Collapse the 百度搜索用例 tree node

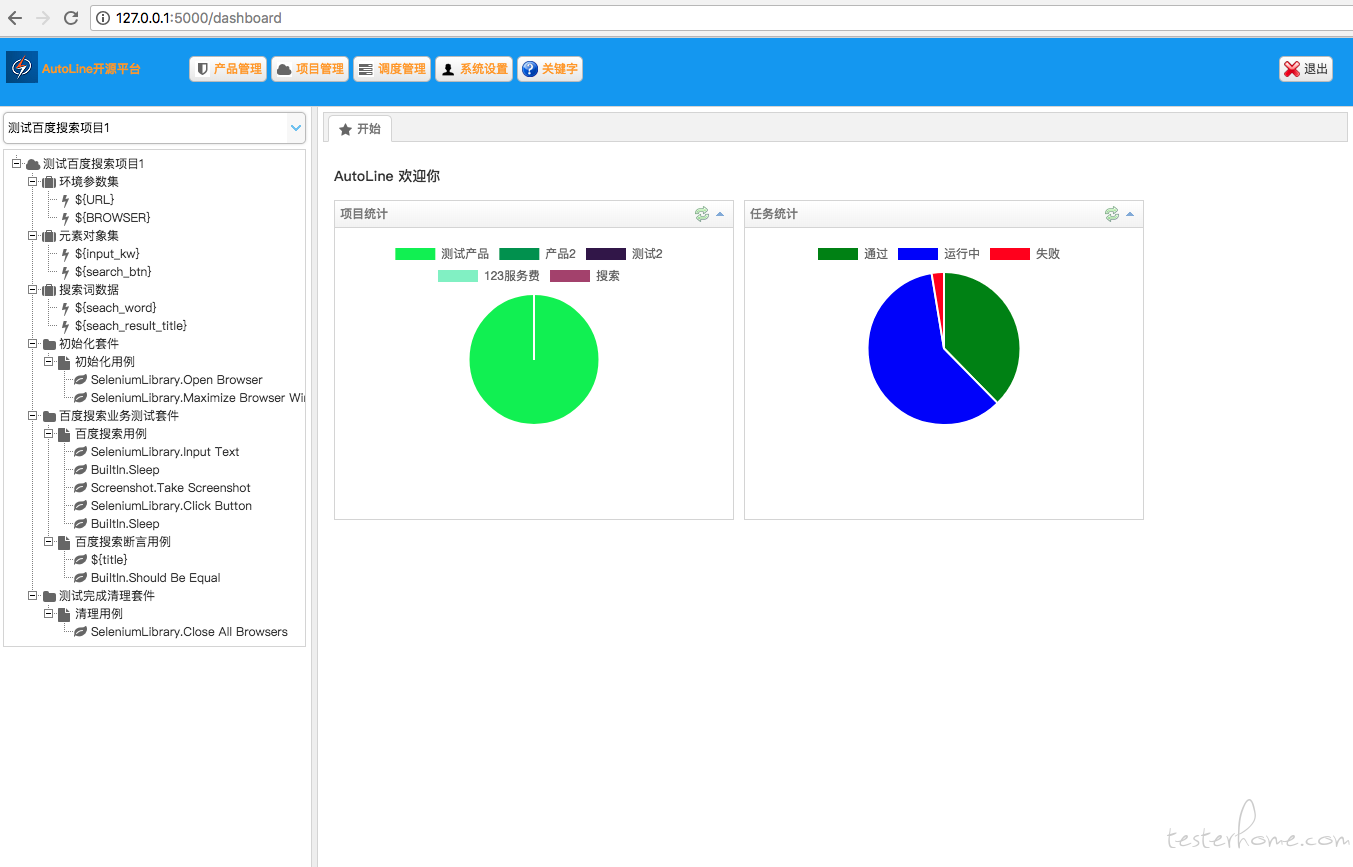click(x=49, y=434)
